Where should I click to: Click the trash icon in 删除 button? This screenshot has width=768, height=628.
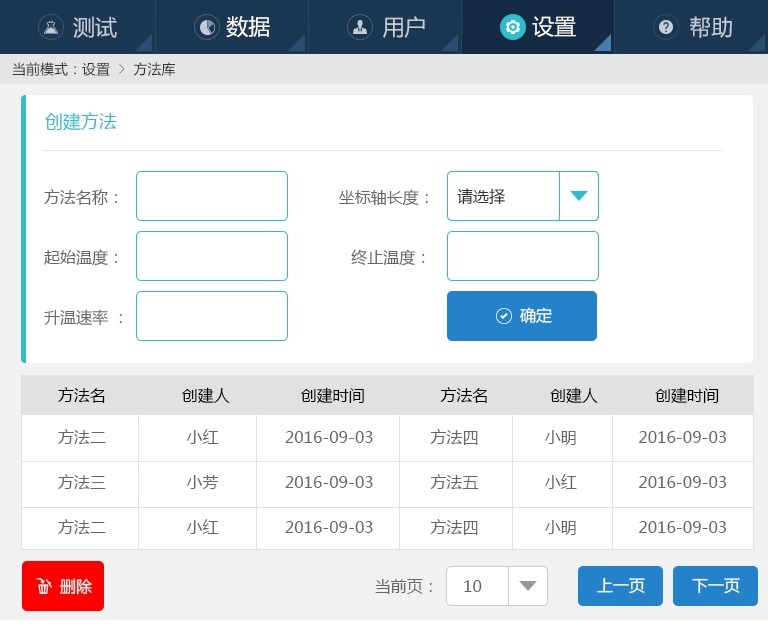[x=44, y=587]
